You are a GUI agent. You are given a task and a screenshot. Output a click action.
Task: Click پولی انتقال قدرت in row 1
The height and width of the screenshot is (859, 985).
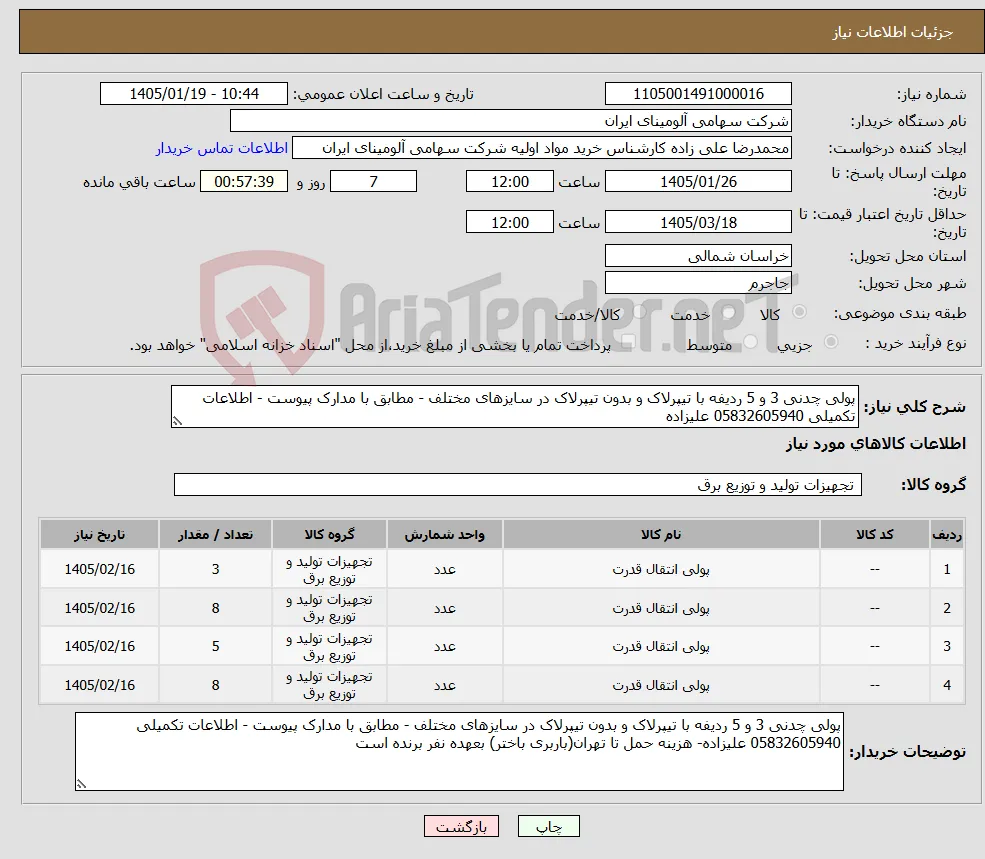661,569
